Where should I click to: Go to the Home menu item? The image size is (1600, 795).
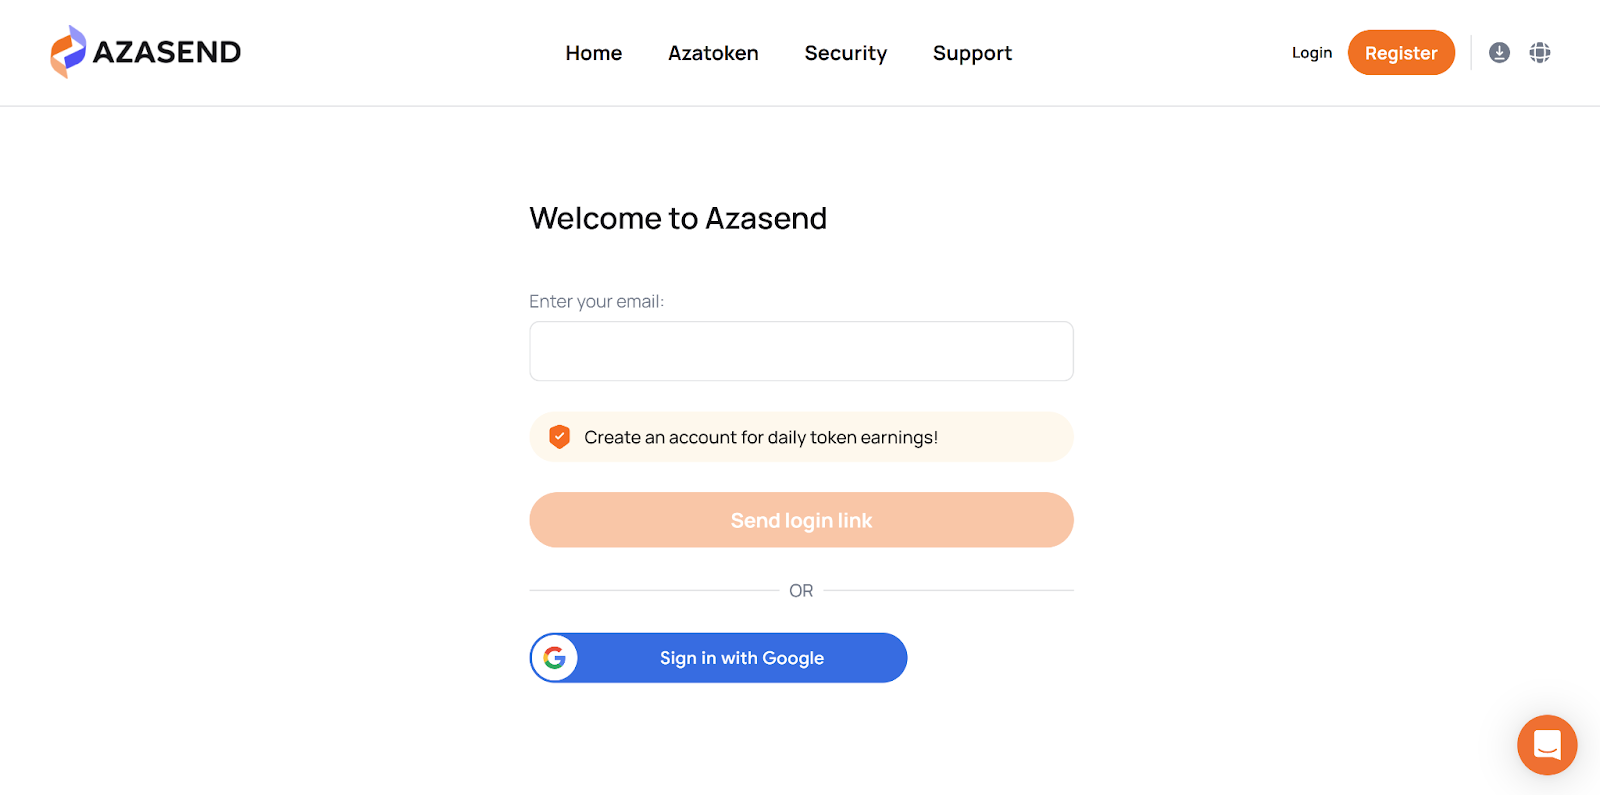594,53
